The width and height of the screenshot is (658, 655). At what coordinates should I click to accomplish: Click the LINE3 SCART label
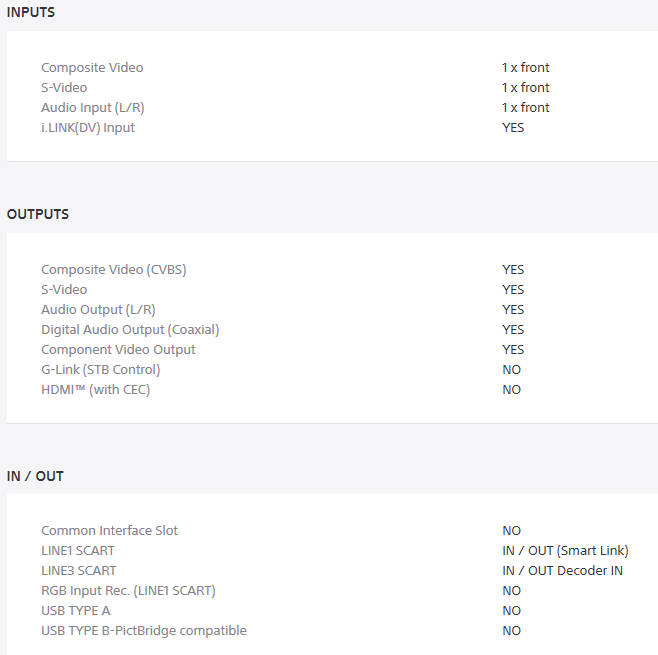tap(78, 571)
